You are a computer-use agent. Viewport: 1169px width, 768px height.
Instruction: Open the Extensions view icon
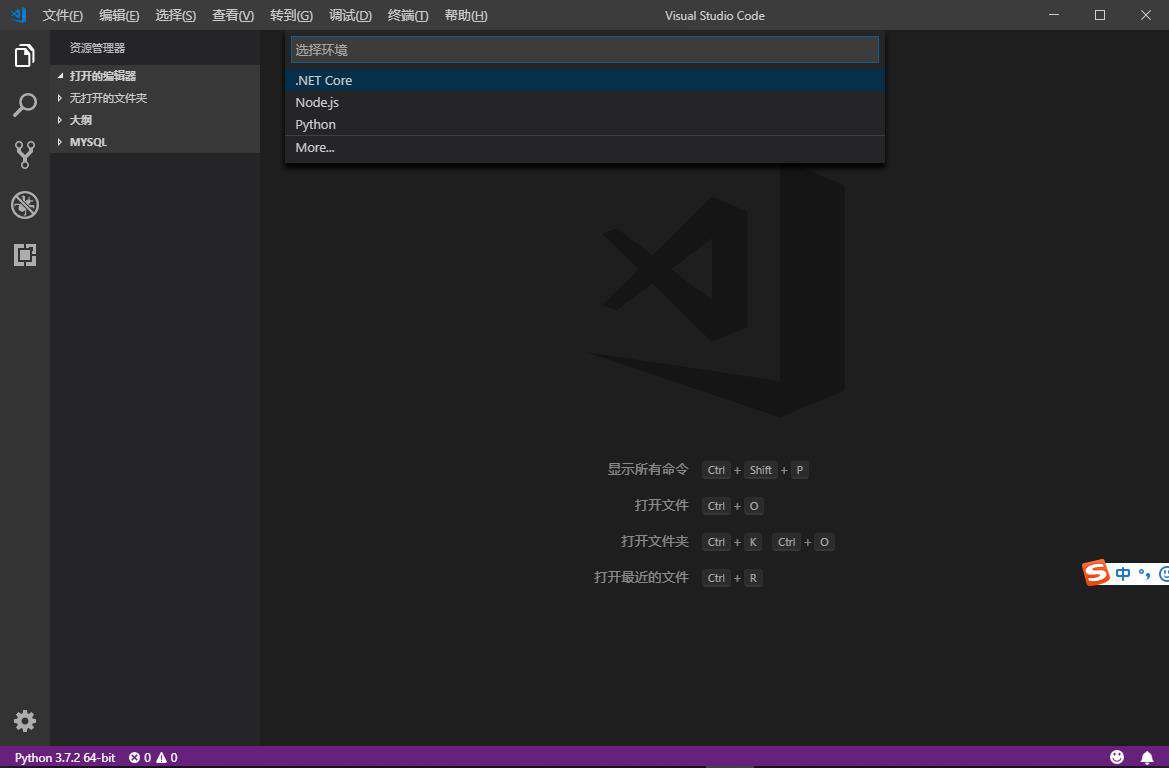25,255
